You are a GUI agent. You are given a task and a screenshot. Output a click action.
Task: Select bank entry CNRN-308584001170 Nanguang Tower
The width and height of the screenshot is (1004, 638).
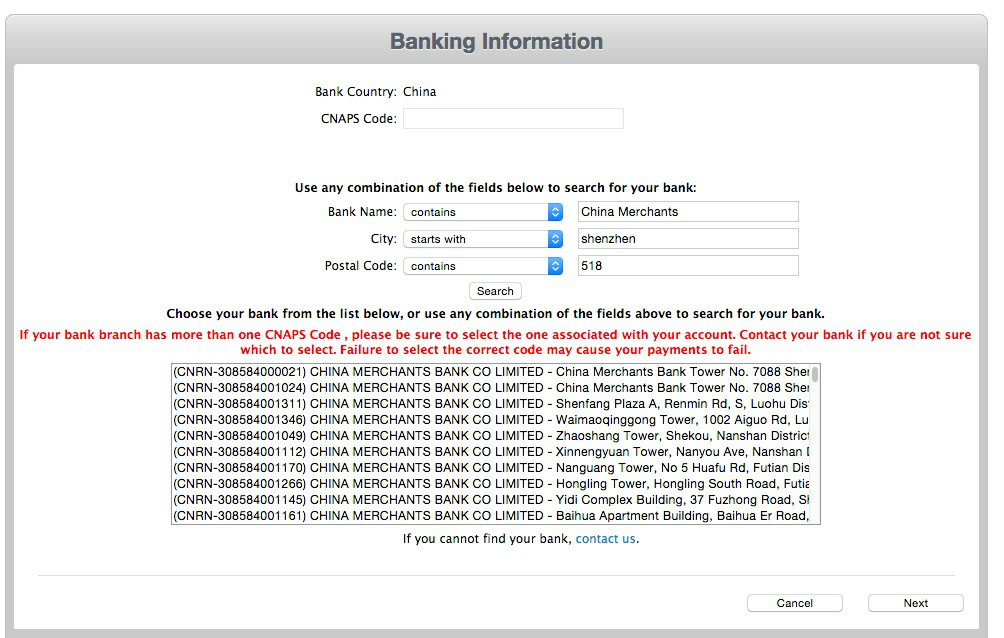coord(490,468)
